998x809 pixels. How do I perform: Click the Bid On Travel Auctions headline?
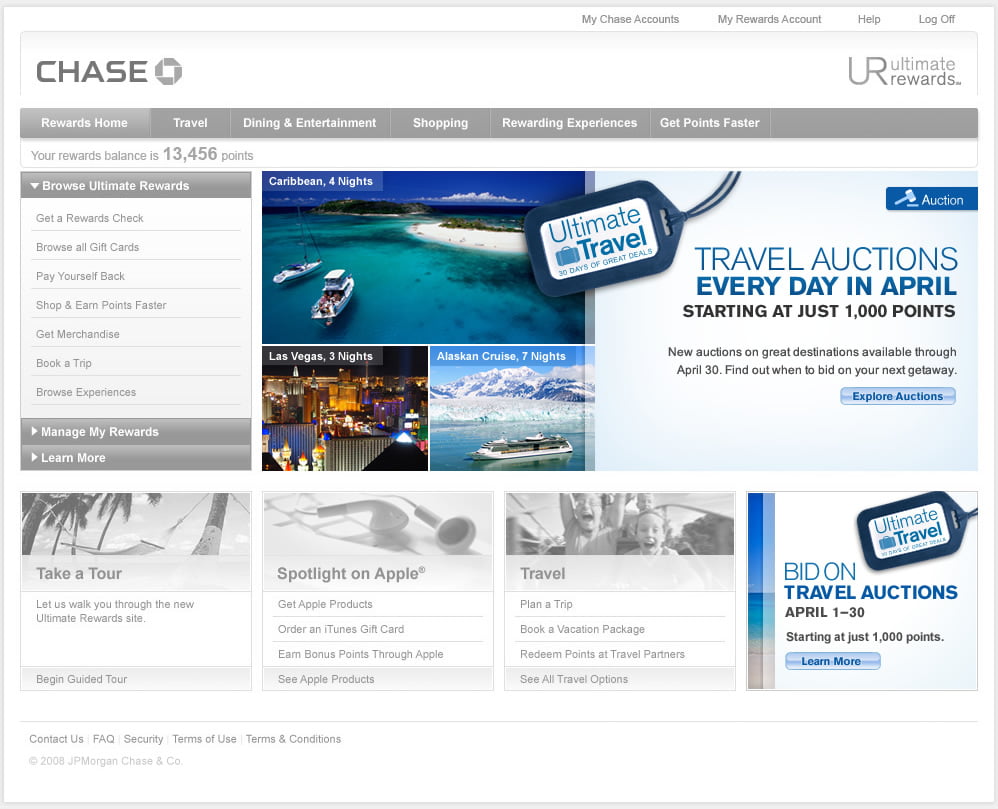[871, 582]
